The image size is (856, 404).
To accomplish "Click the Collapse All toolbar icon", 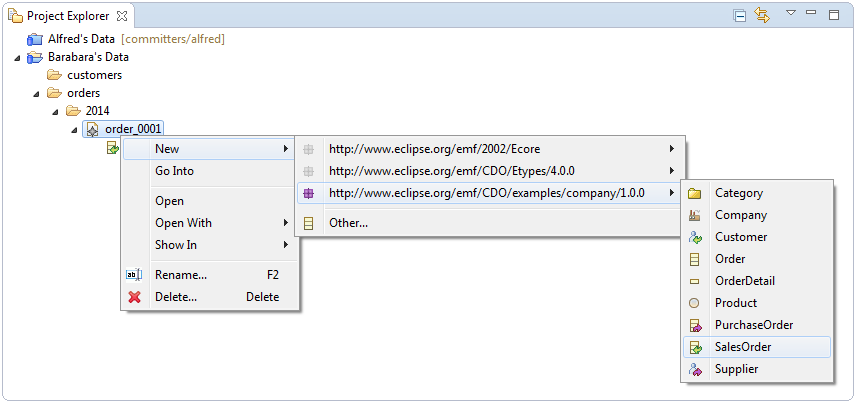I will click(740, 15).
